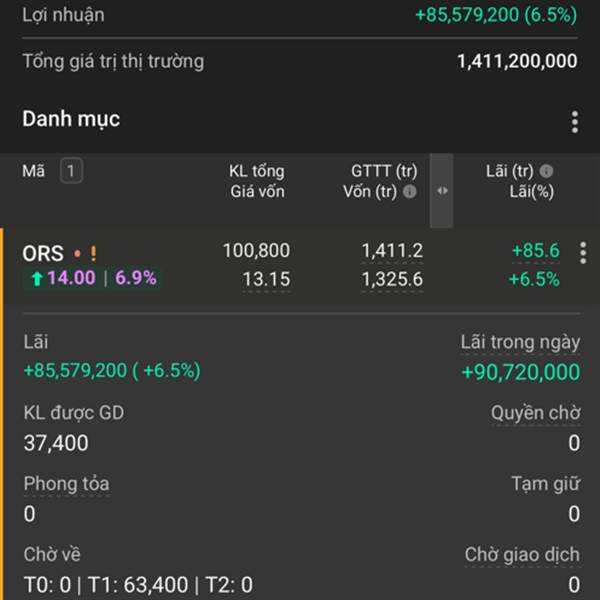Tap the orange dot indicator next to ORS

(x=77, y=253)
